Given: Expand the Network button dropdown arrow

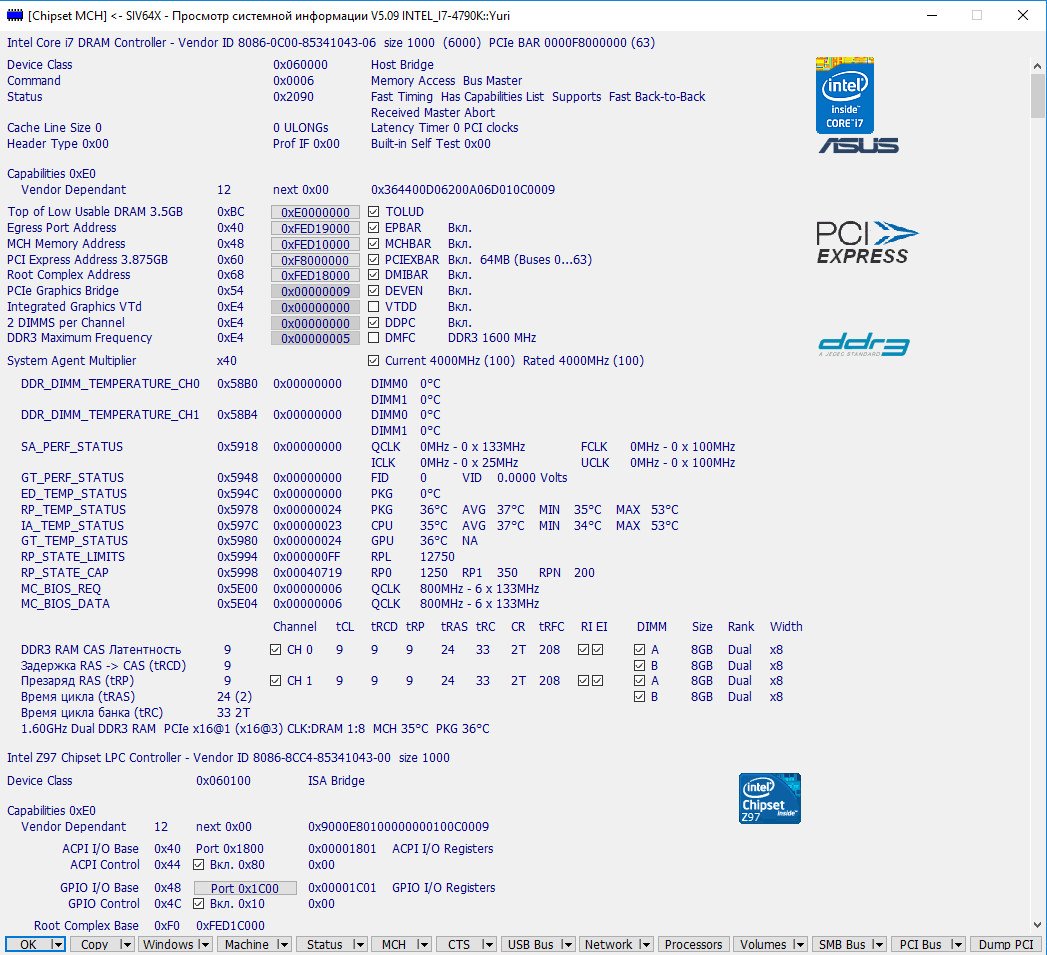Looking at the screenshot, I should [645, 944].
